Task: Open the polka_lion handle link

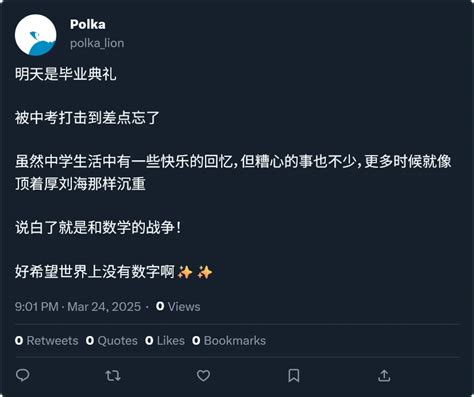Action: [97, 43]
